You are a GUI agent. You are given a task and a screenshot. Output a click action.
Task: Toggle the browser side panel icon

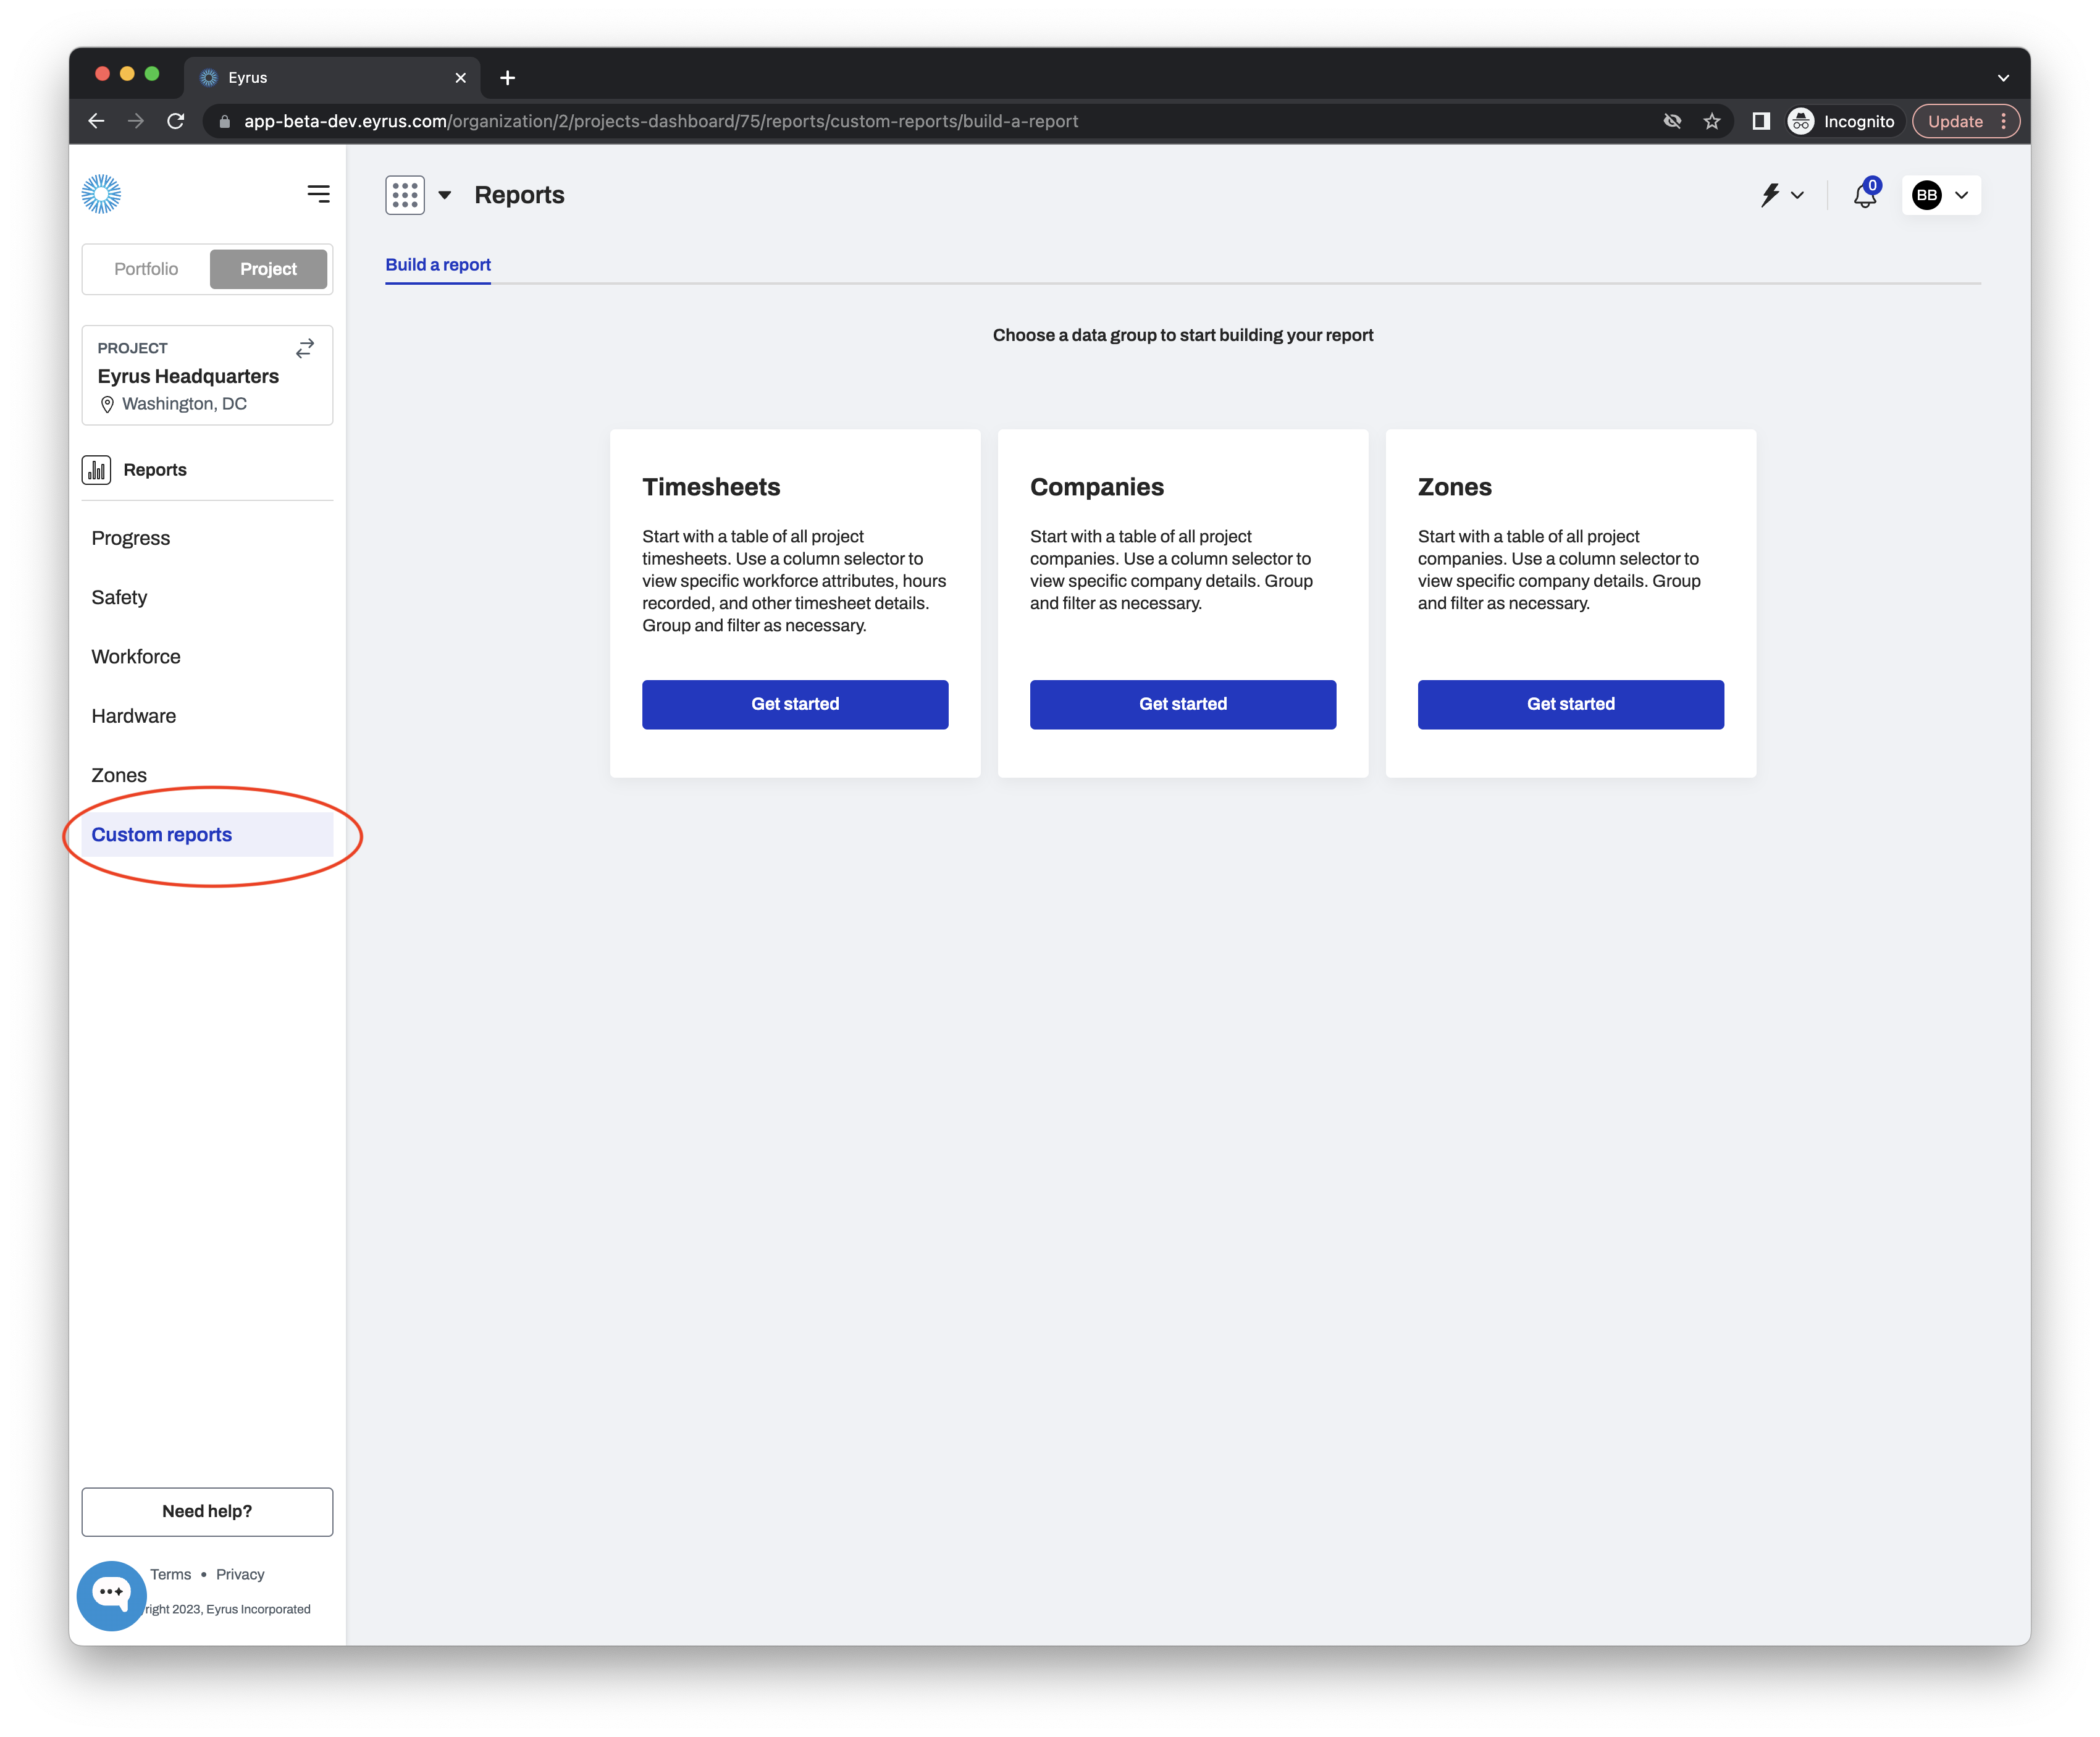coord(1761,121)
